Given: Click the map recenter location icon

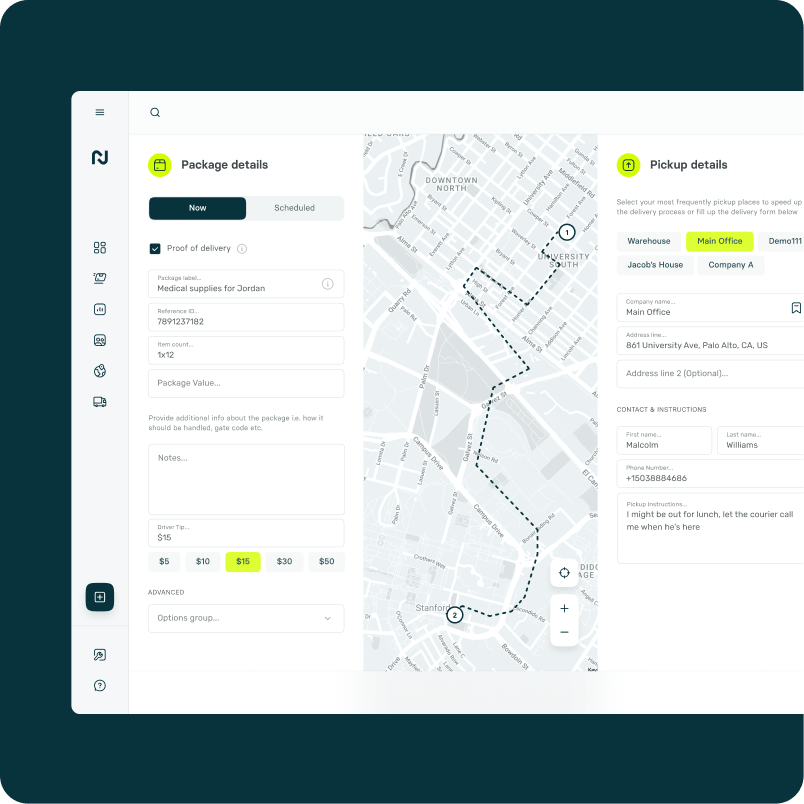Looking at the screenshot, I should coord(564,573).
